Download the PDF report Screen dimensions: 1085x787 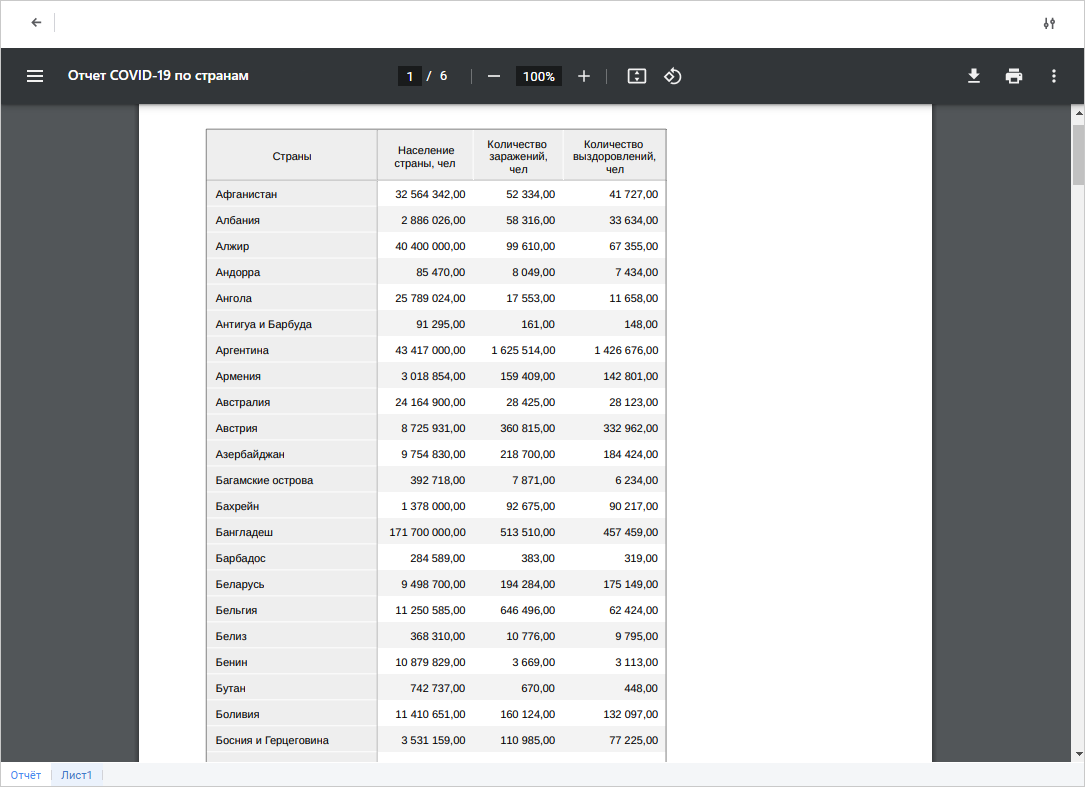[x=973, y=76]
